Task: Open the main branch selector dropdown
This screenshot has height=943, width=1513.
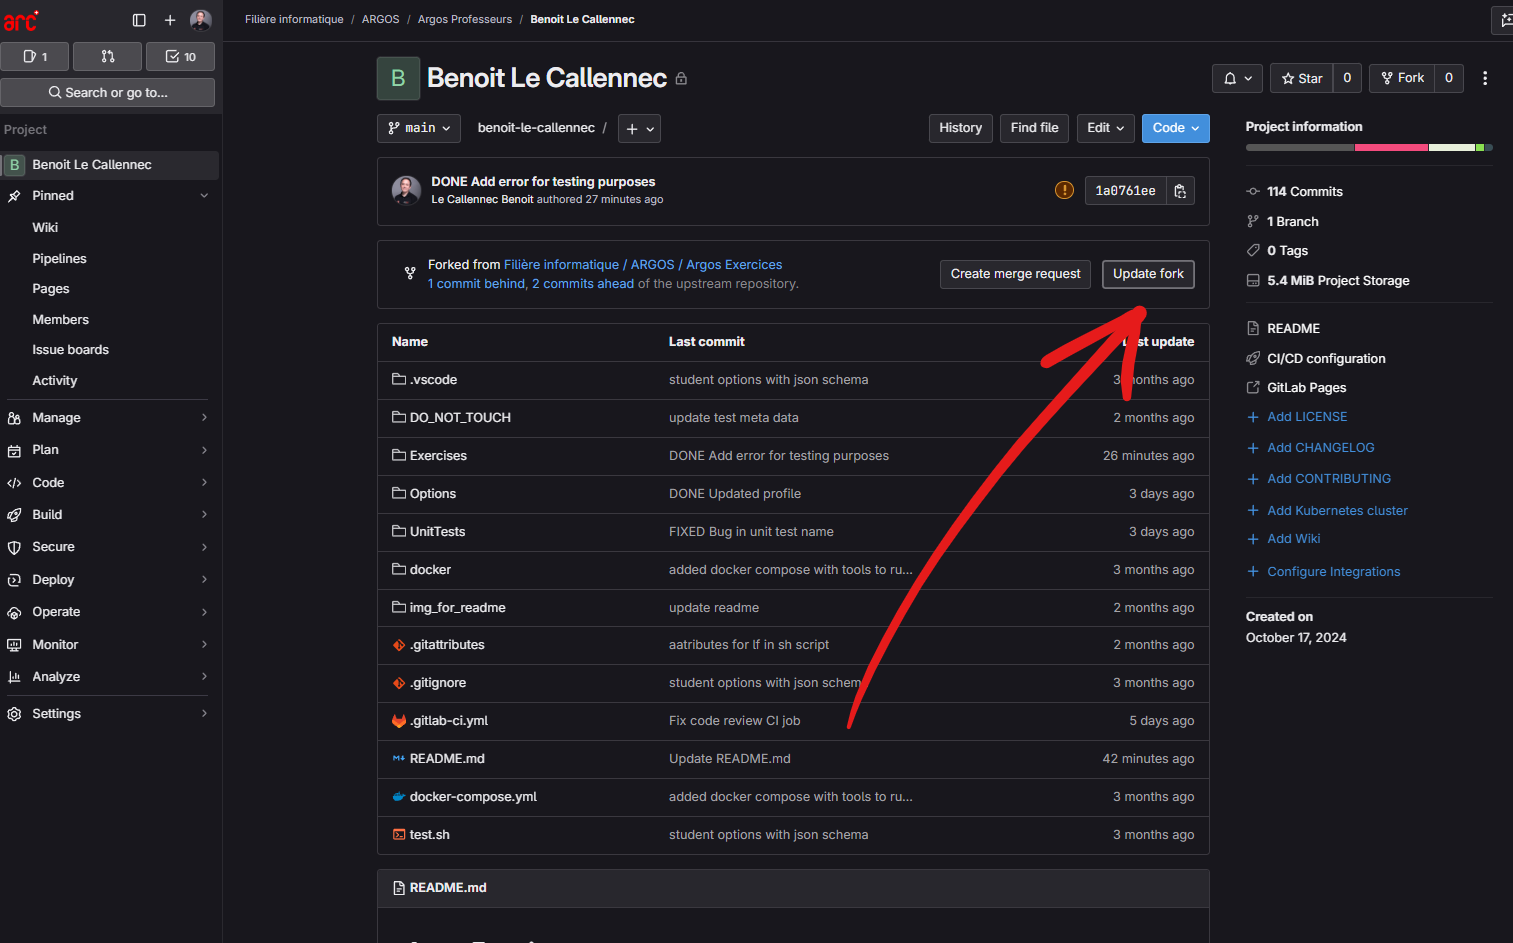Action: coord(419,128)
